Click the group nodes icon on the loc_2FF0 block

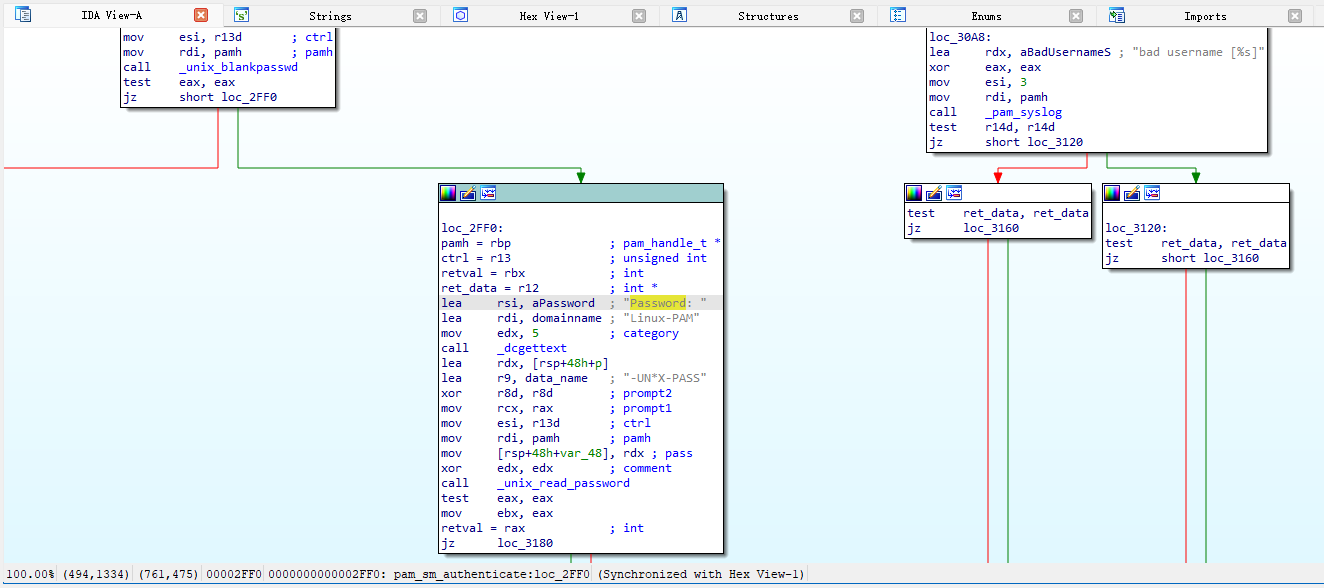pyautogui.click(x=488, y=193)
